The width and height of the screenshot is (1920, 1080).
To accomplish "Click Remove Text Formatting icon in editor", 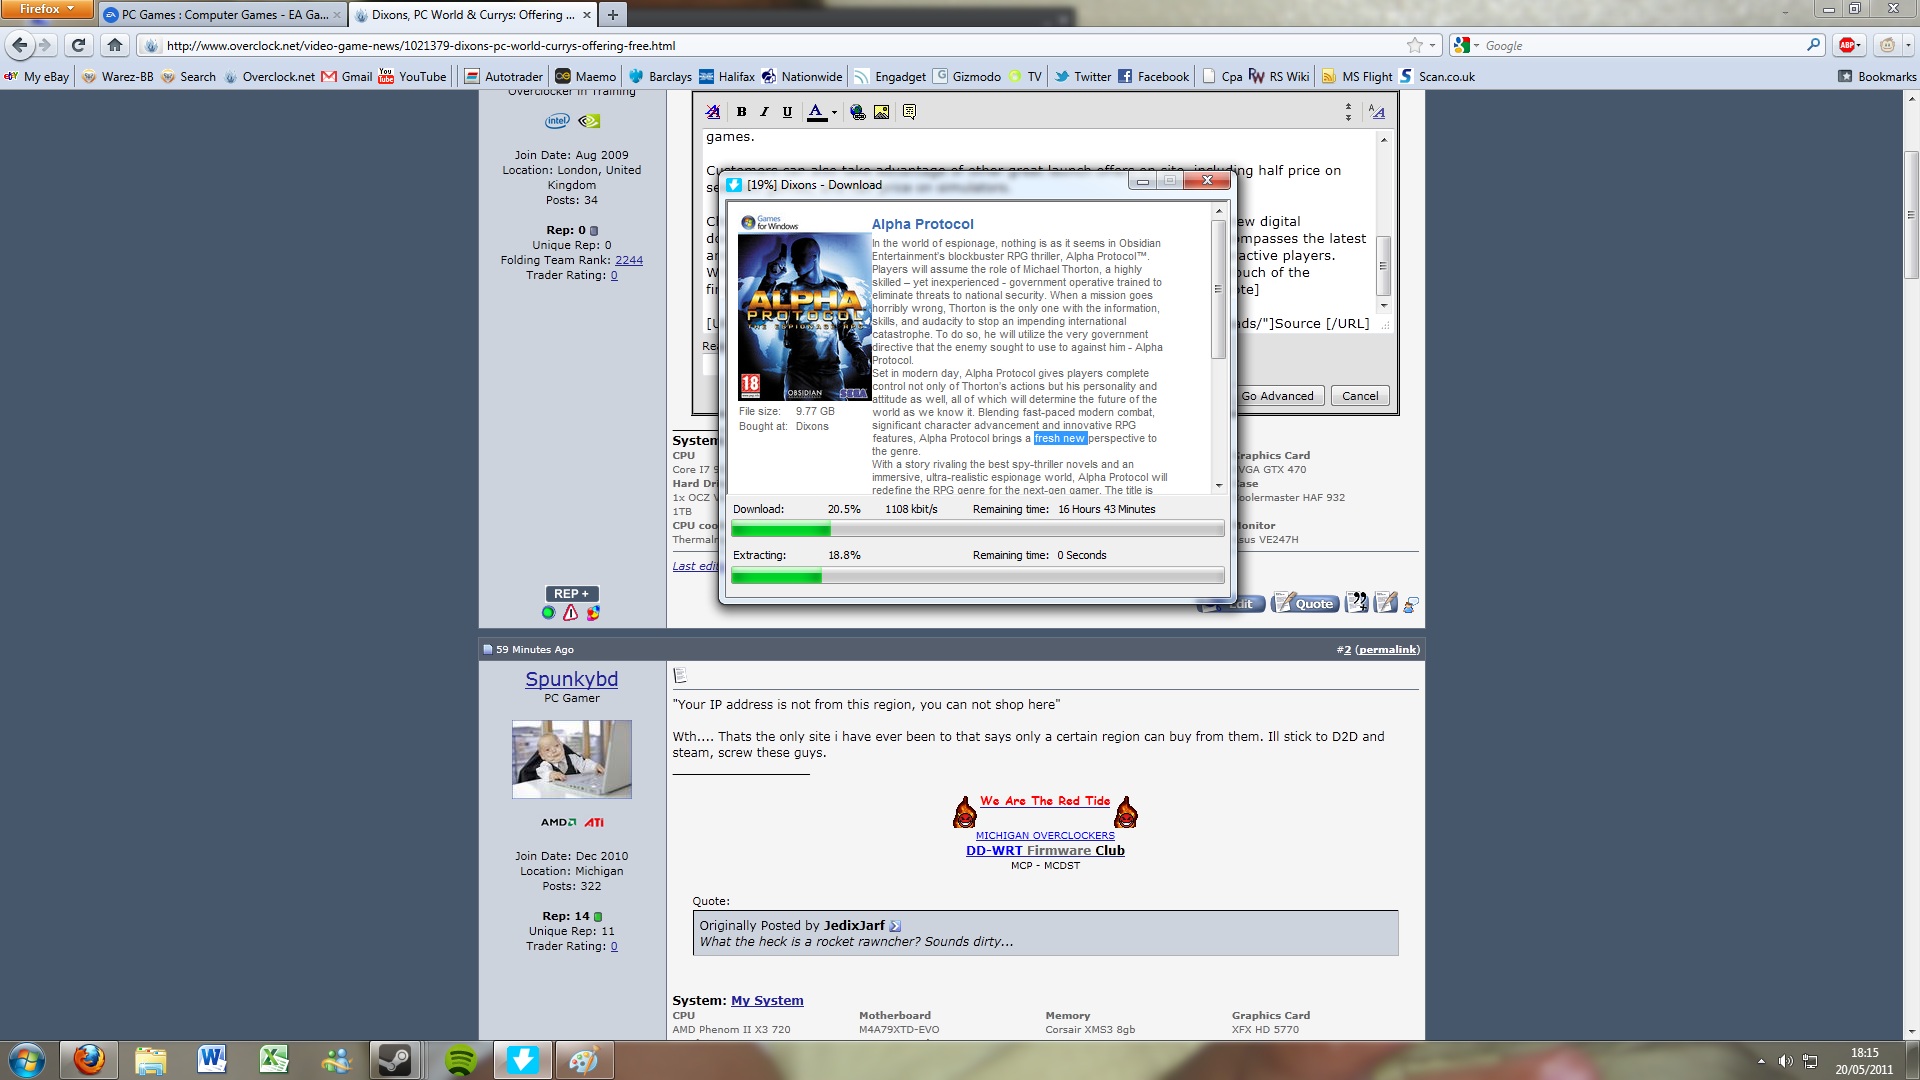I will (713, 112).
